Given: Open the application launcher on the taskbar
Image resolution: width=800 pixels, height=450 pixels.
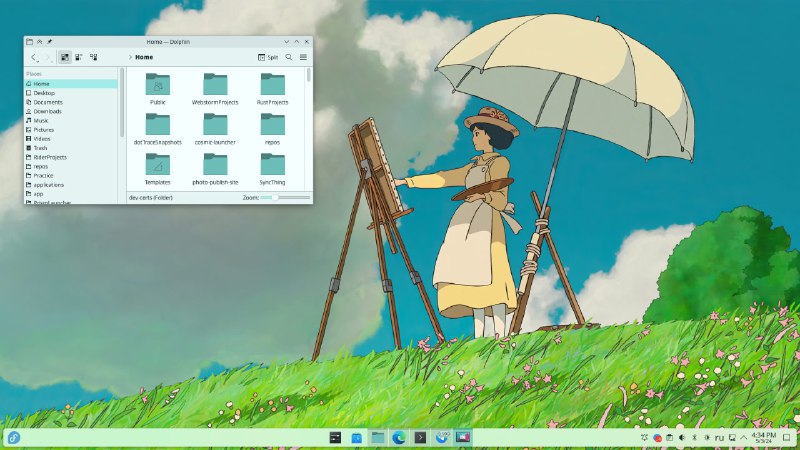Looking at the screenshot, I should click(x=14, y=438).
